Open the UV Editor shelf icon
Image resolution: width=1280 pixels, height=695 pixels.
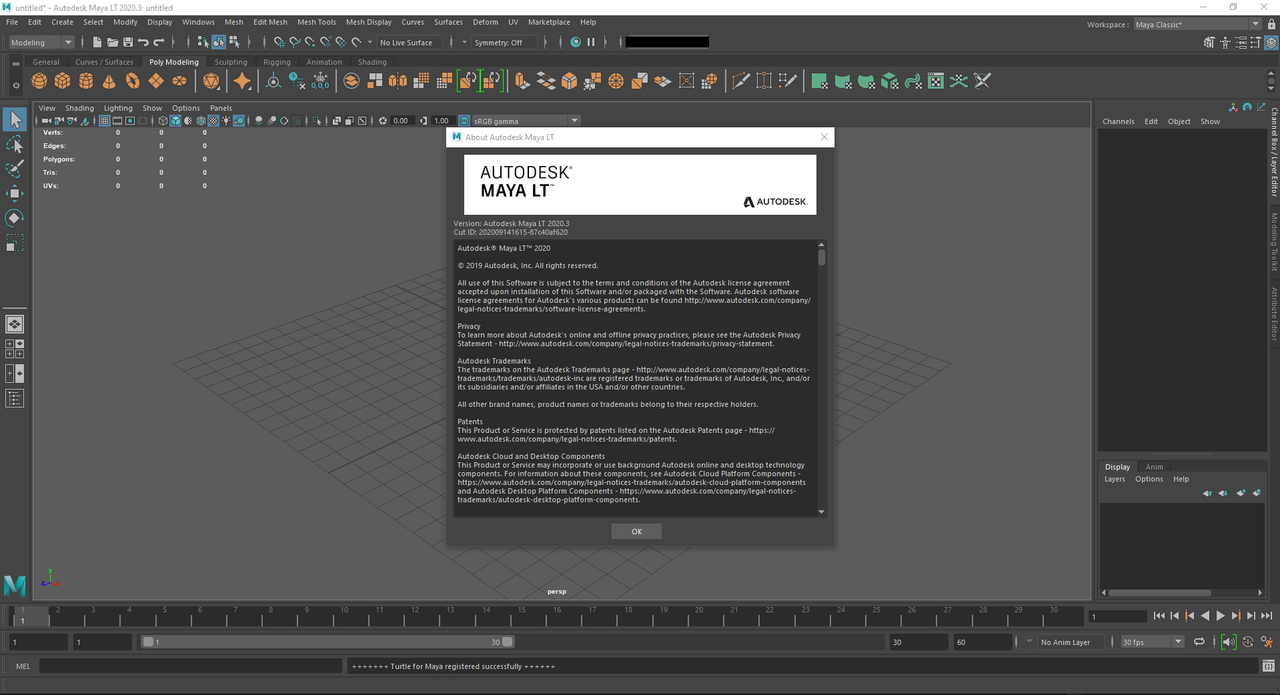click(x=936, y=81)
